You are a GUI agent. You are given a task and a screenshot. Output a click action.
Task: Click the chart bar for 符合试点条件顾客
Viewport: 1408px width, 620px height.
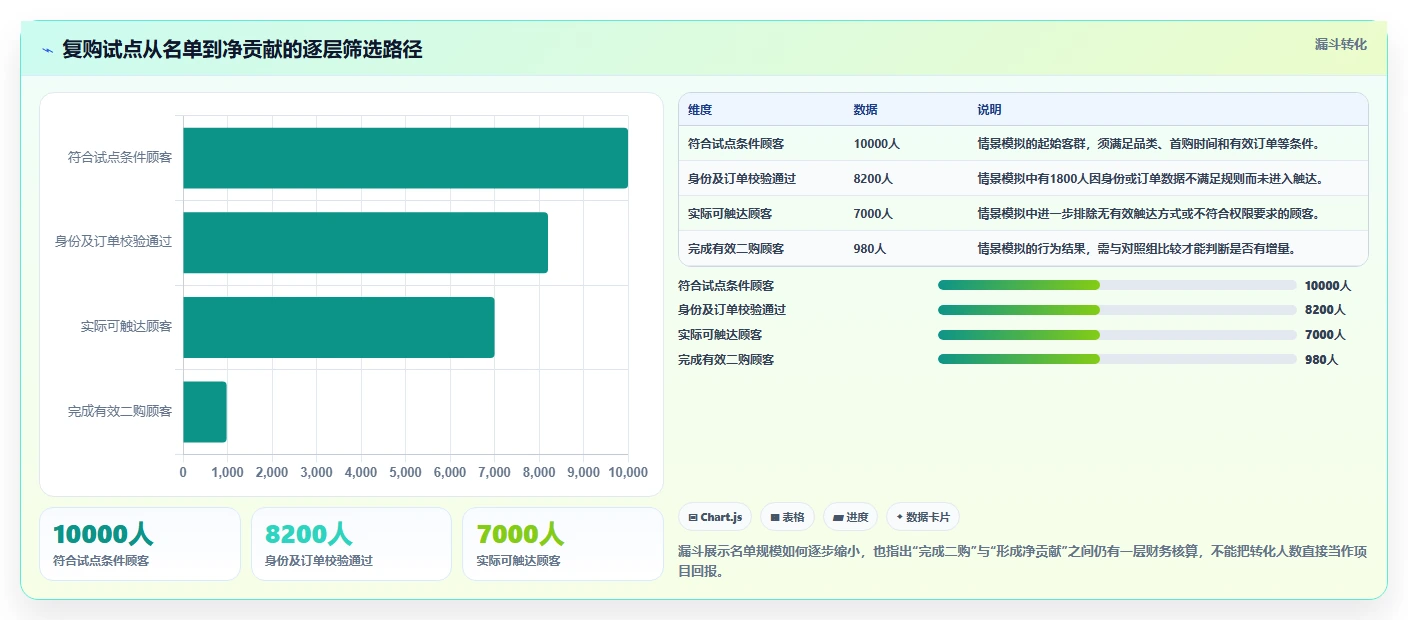405,158
